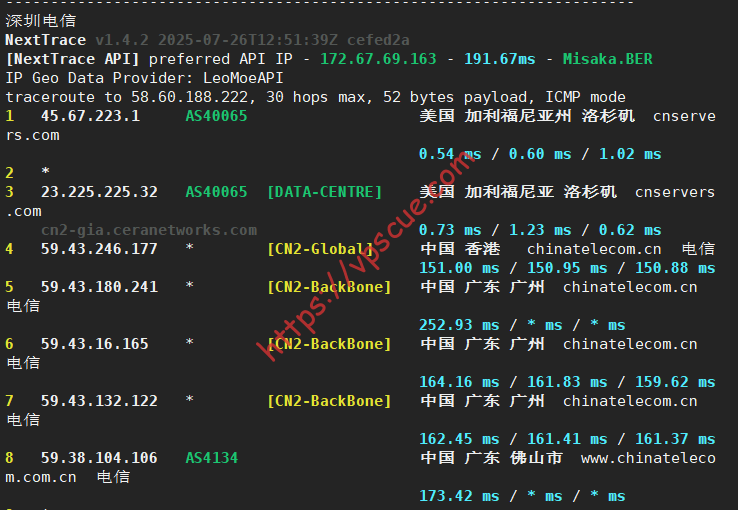Click traceroute target IP 58.60.188.222
738x510 pixels.
click(x=197, y=97)
